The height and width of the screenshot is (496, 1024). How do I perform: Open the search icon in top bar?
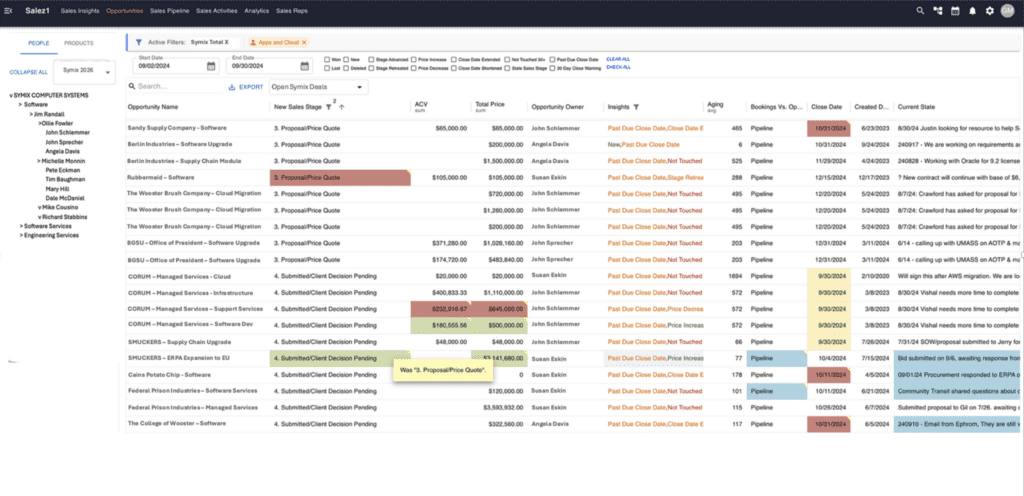[x=921, y=11]
